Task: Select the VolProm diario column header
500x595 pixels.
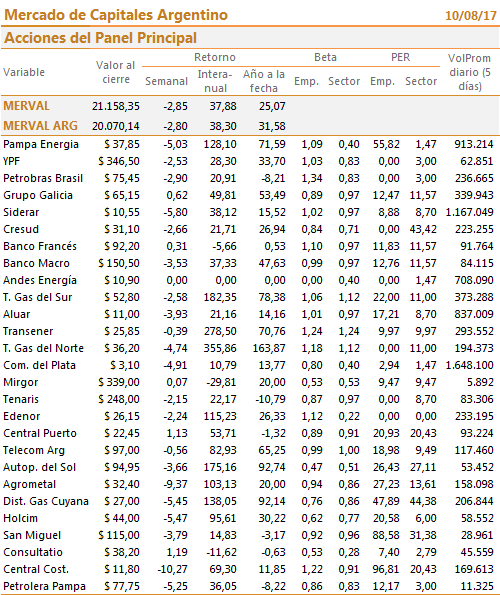Action: click(470, 72)
